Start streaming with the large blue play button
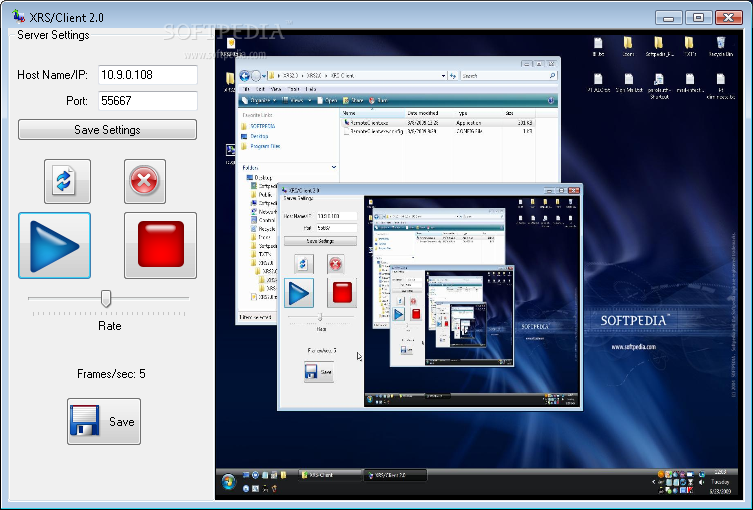 click(x=54, y=245)
